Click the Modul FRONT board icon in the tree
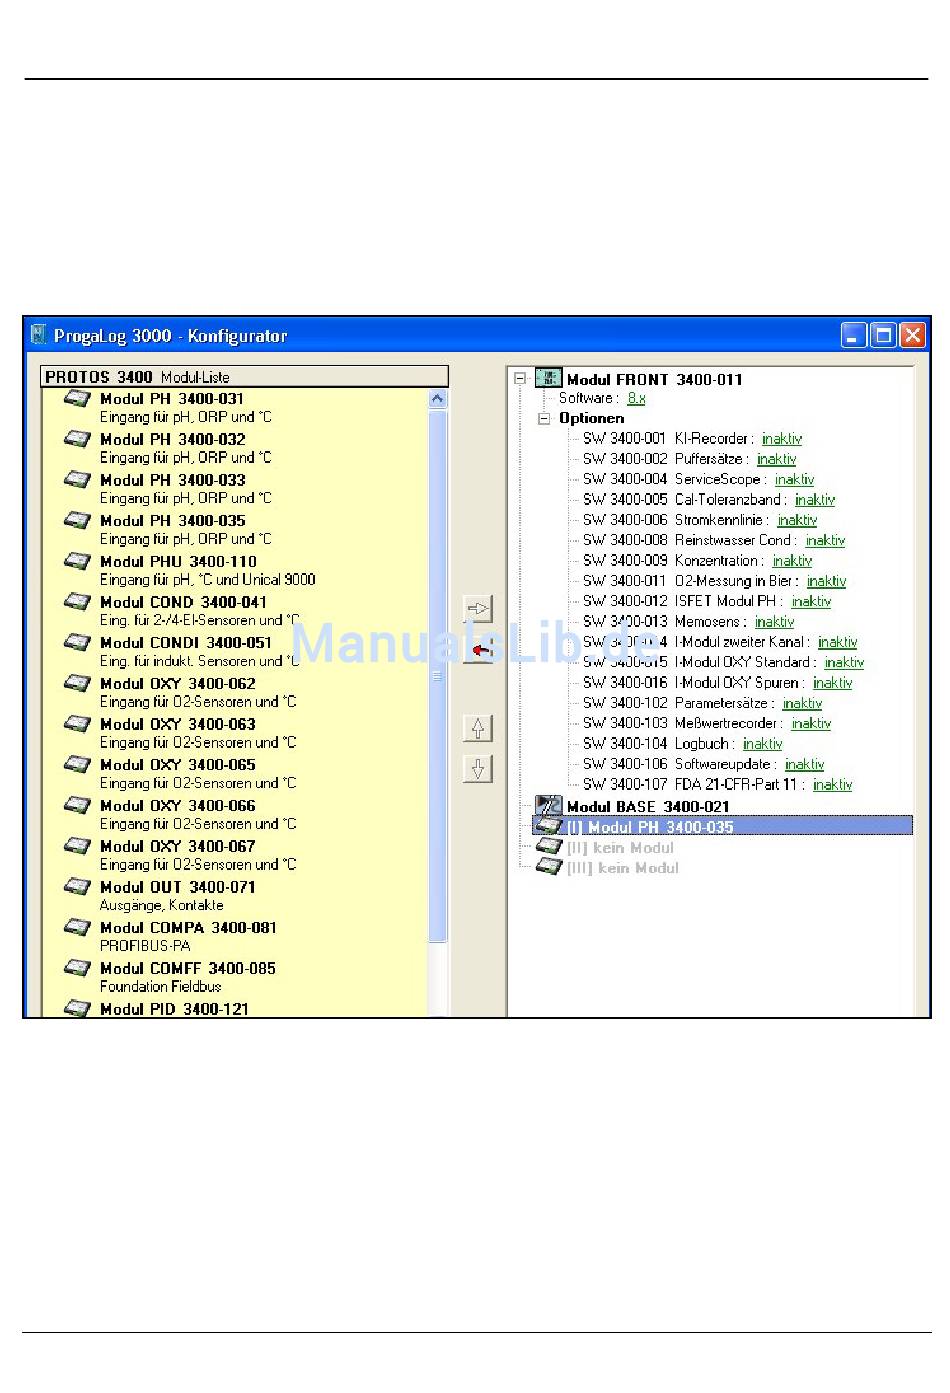This screenshot has height=1393, width=950. click(548, 378)
